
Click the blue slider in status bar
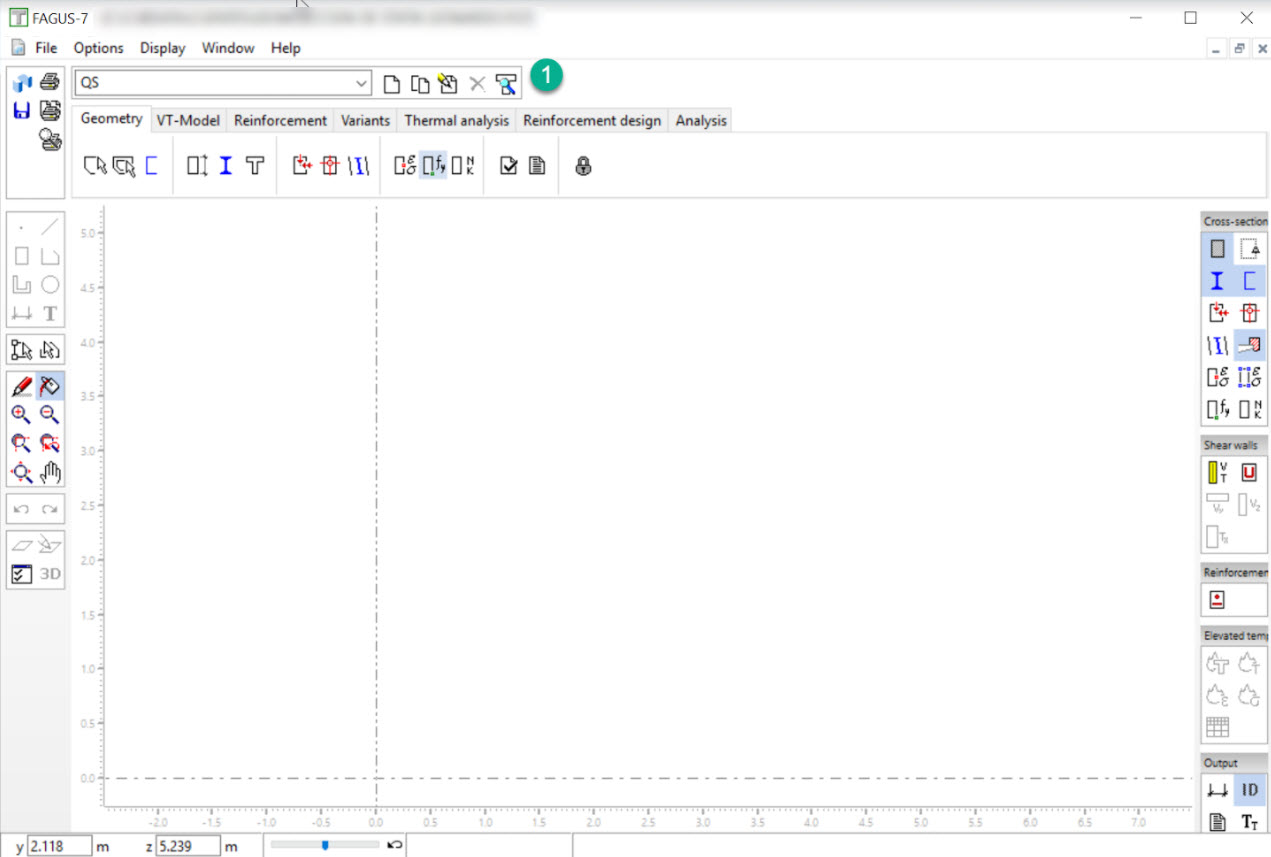[325, 845]
